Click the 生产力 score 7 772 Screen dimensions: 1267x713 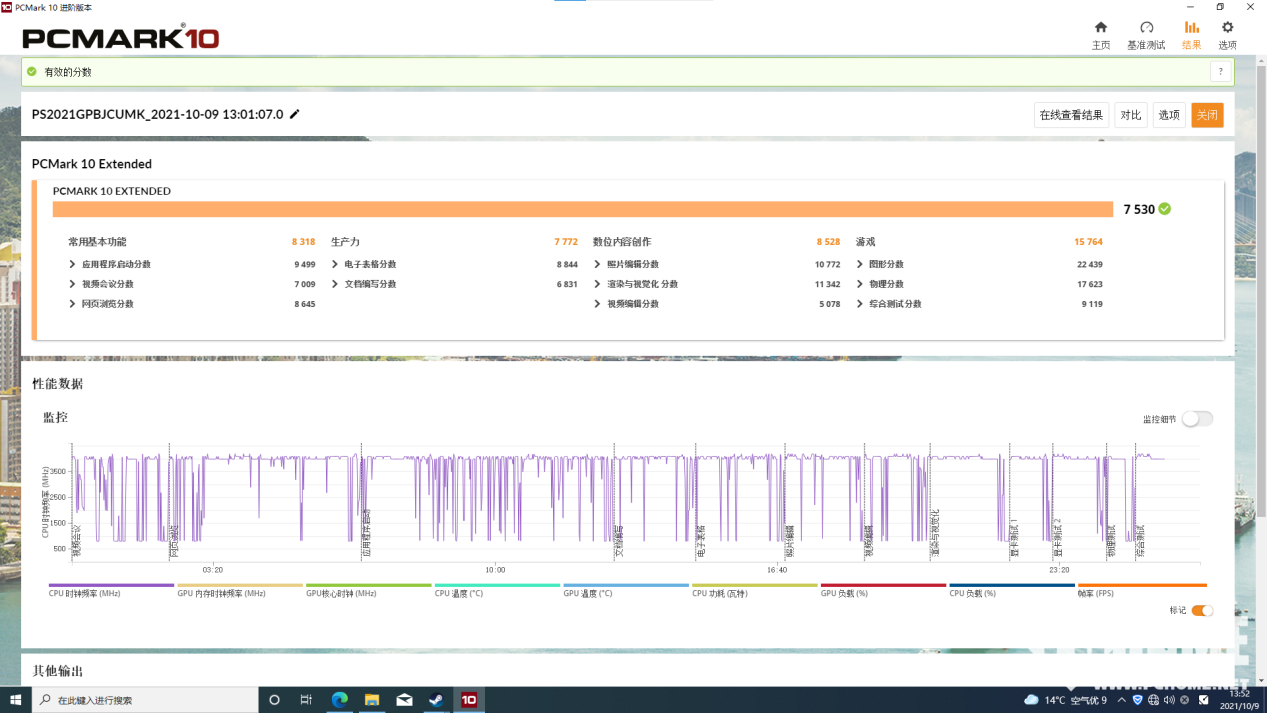[566, 242]
